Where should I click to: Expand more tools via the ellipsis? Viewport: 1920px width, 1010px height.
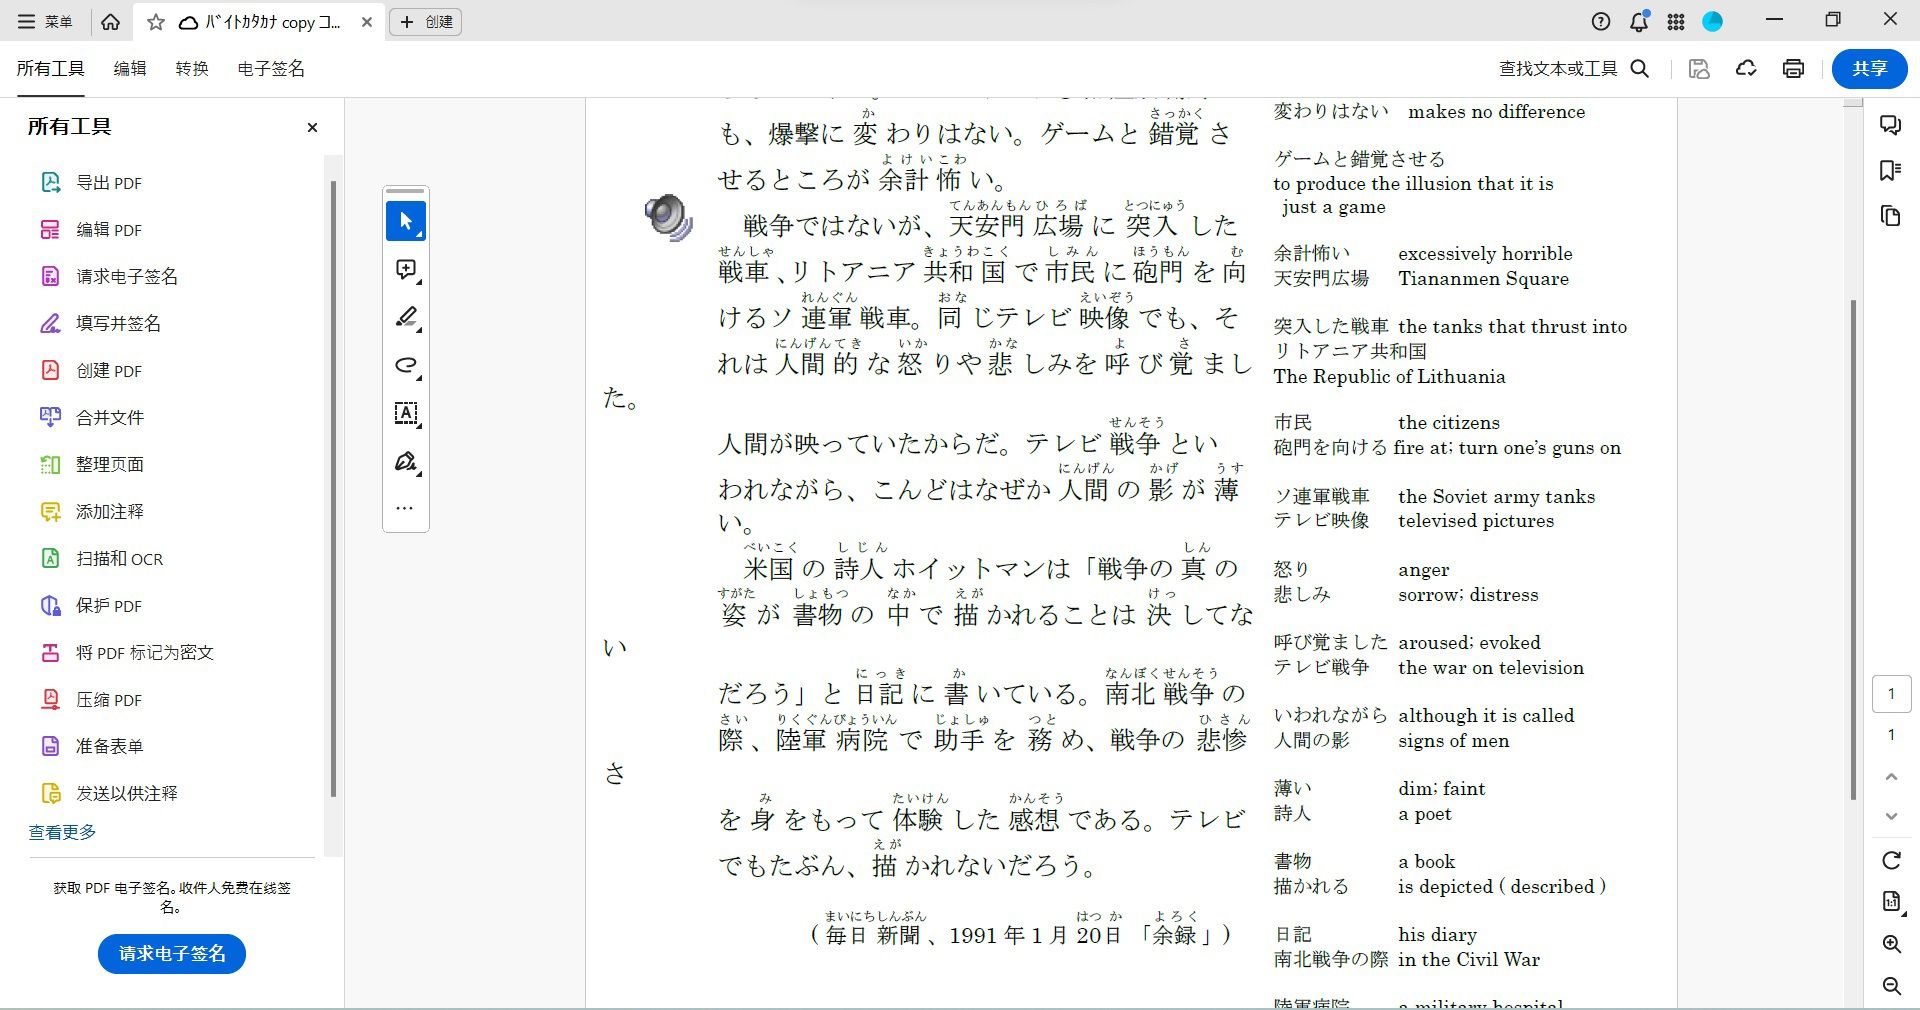coord(405,507)
